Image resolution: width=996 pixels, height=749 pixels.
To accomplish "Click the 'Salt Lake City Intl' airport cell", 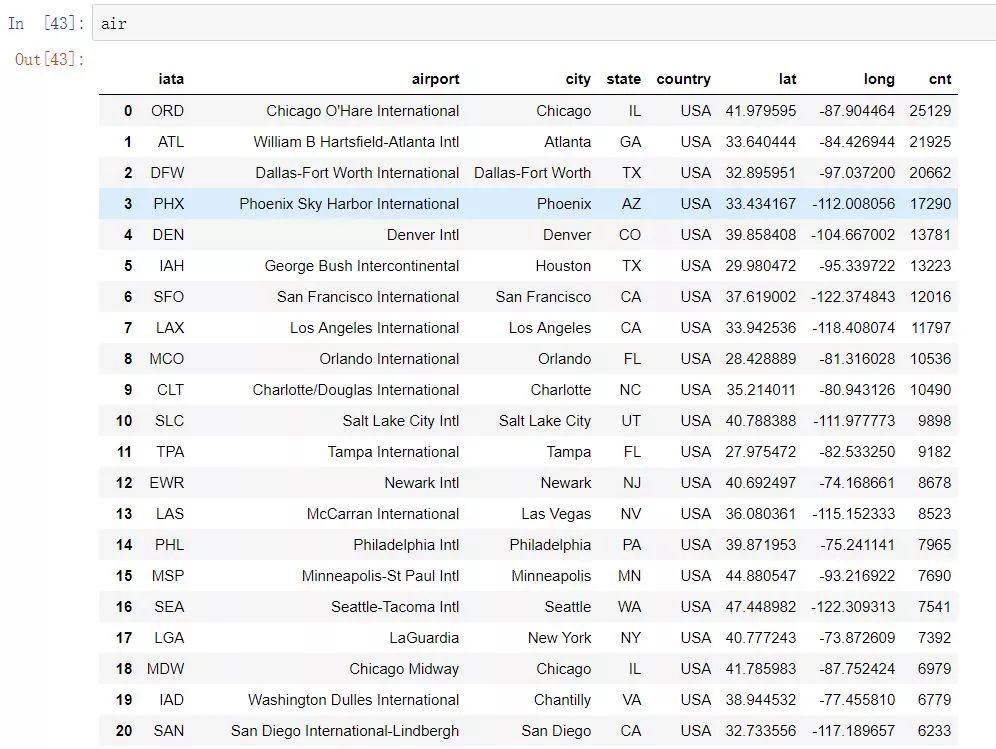I will click(400, 421).
